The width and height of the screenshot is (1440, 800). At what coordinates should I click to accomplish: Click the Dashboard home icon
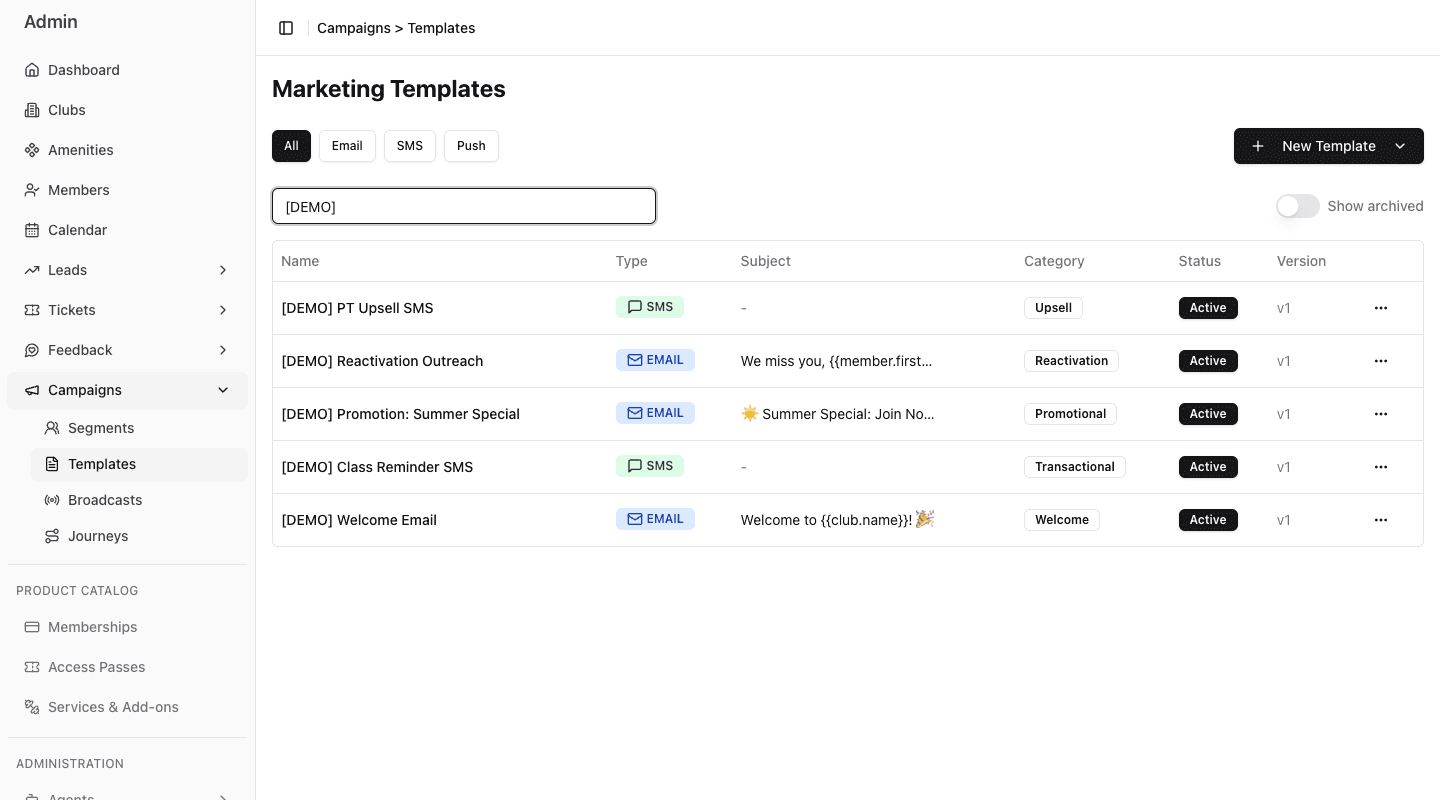(x=32, y=70)
